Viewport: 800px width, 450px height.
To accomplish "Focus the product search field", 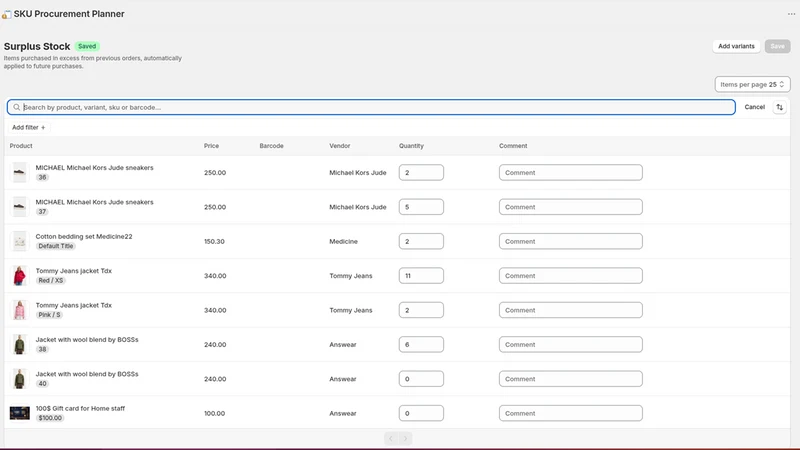I will (x=371, y=107).
